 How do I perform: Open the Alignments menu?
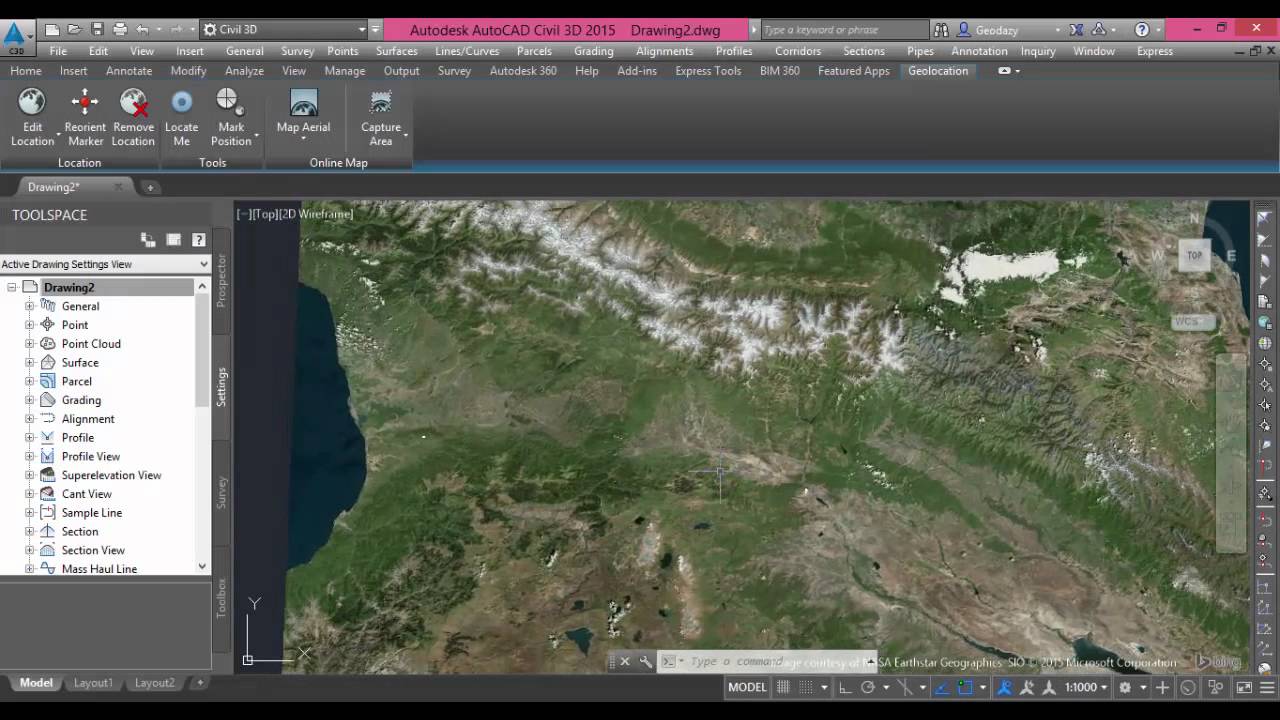664,51
